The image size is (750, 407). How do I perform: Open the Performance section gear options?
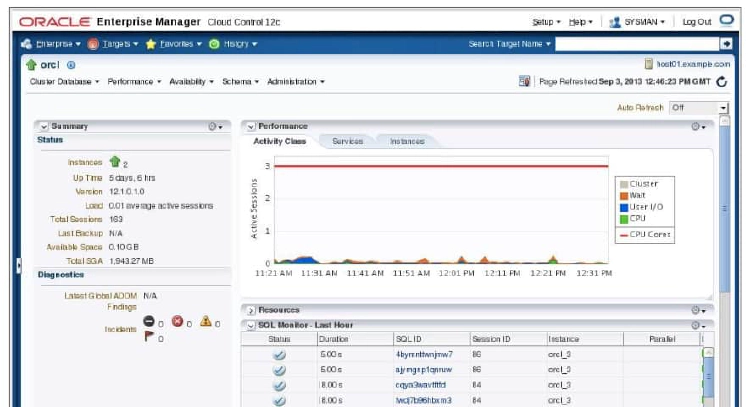698,127
